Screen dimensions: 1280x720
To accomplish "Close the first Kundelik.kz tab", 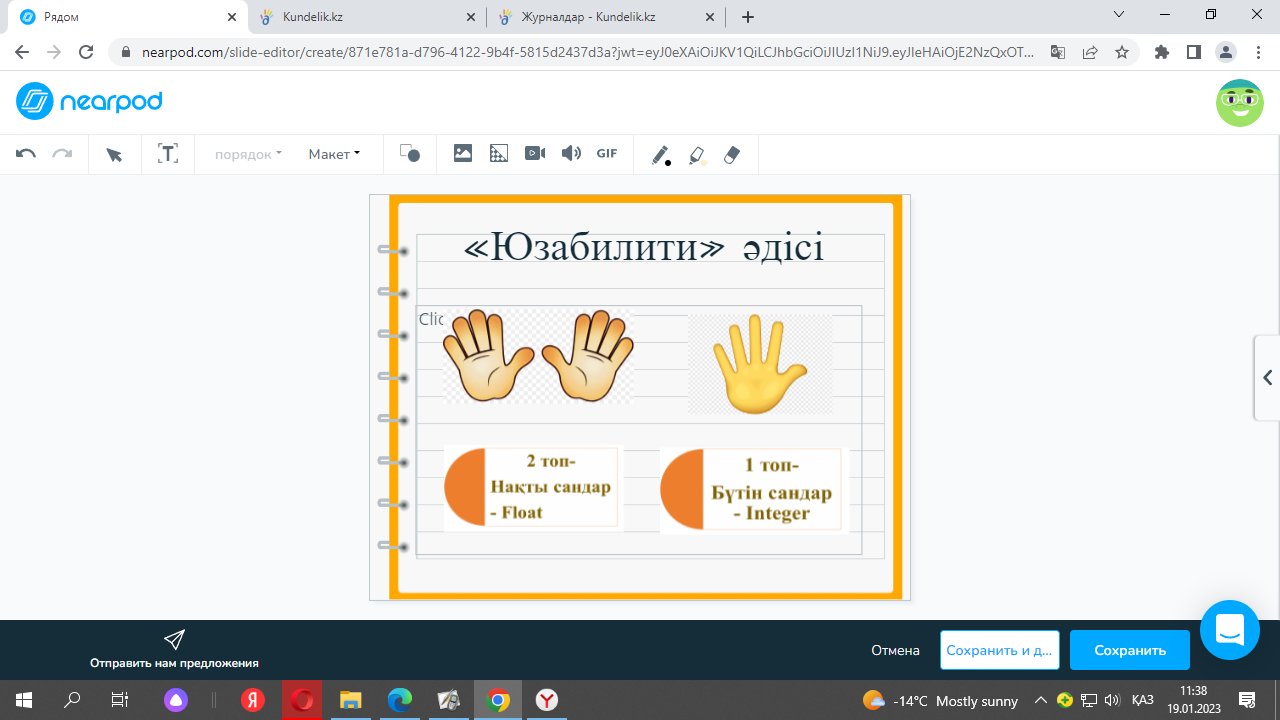I will pos(471,17).
